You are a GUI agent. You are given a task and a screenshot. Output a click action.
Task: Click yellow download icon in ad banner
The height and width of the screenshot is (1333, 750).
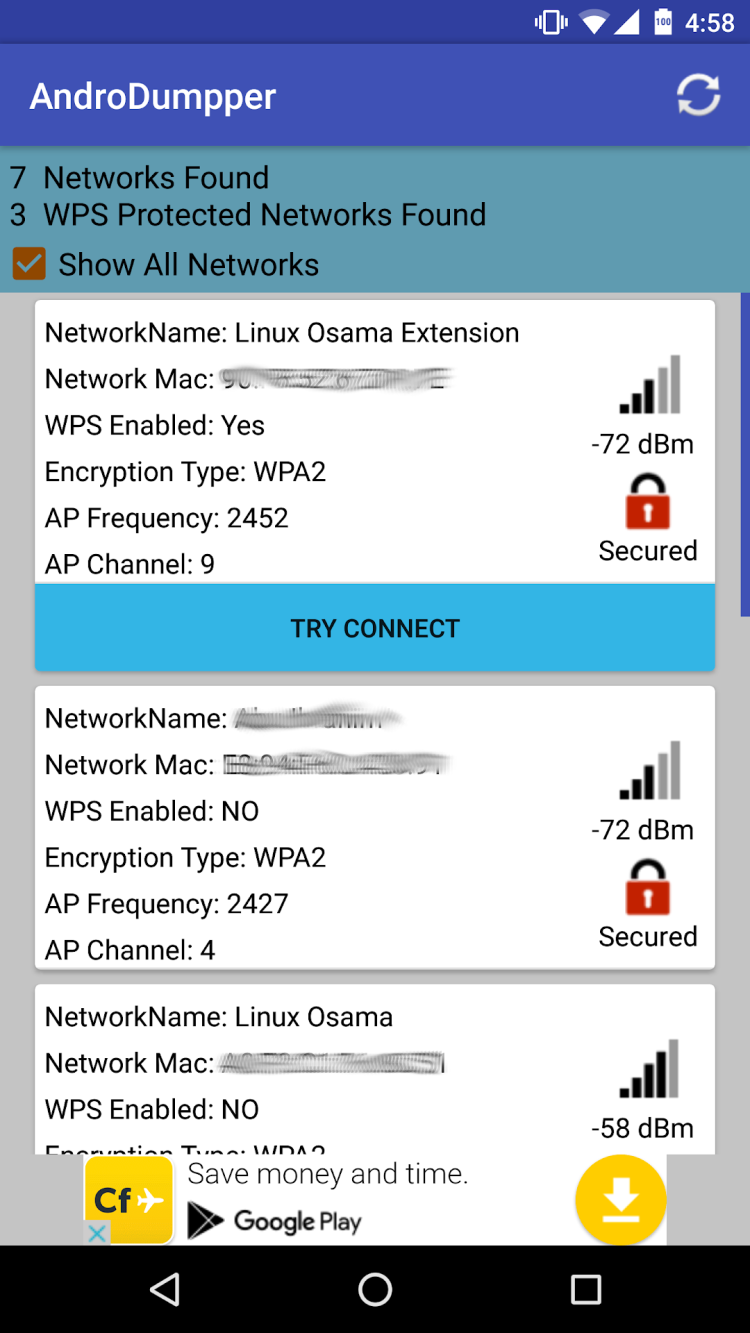pyautogui.click(x=620, y=1199)
